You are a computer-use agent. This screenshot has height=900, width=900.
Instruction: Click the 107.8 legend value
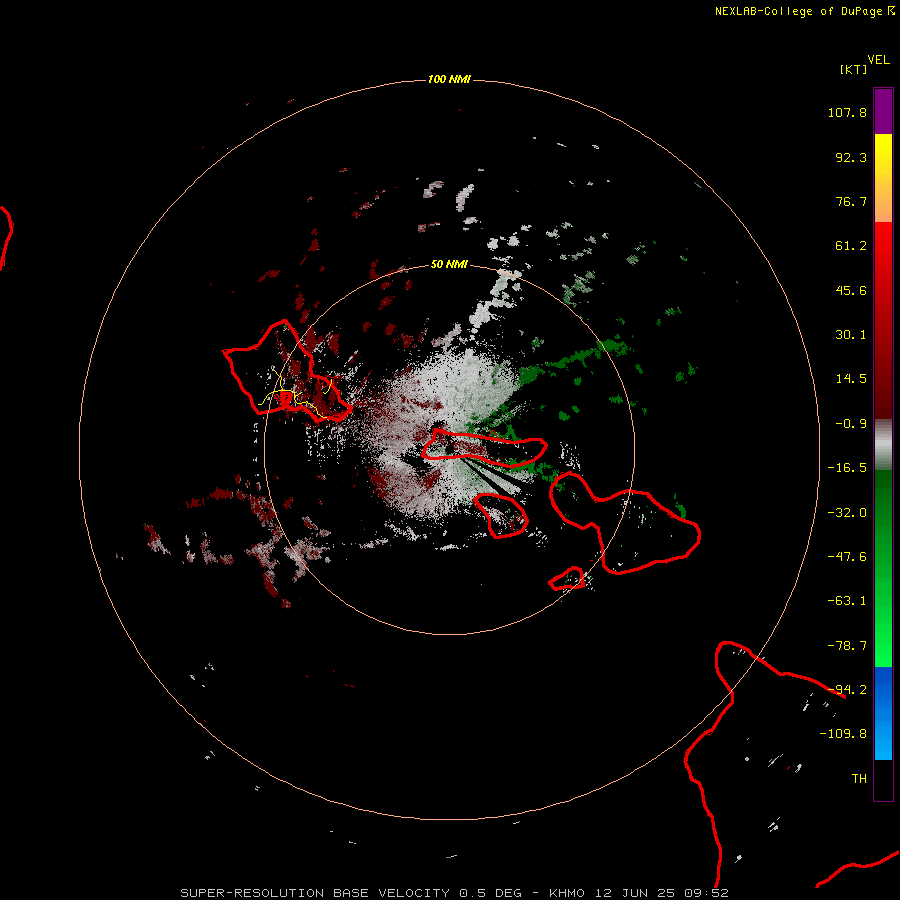[847, 112]
